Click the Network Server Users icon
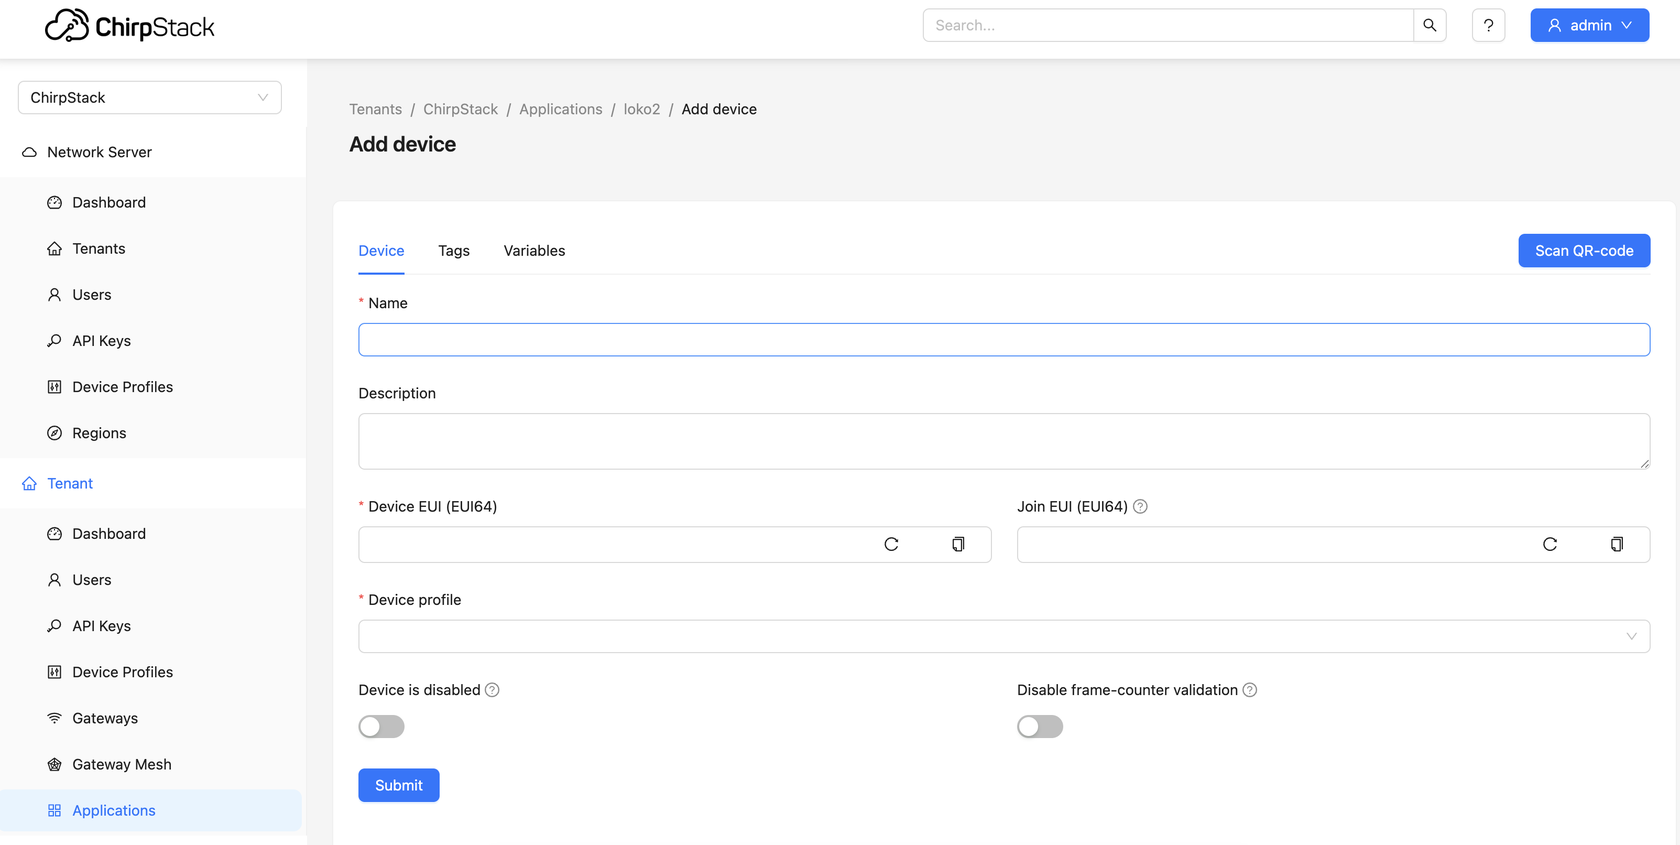Viewport: 1680px width, 845px height. click(x=55, y=294)
